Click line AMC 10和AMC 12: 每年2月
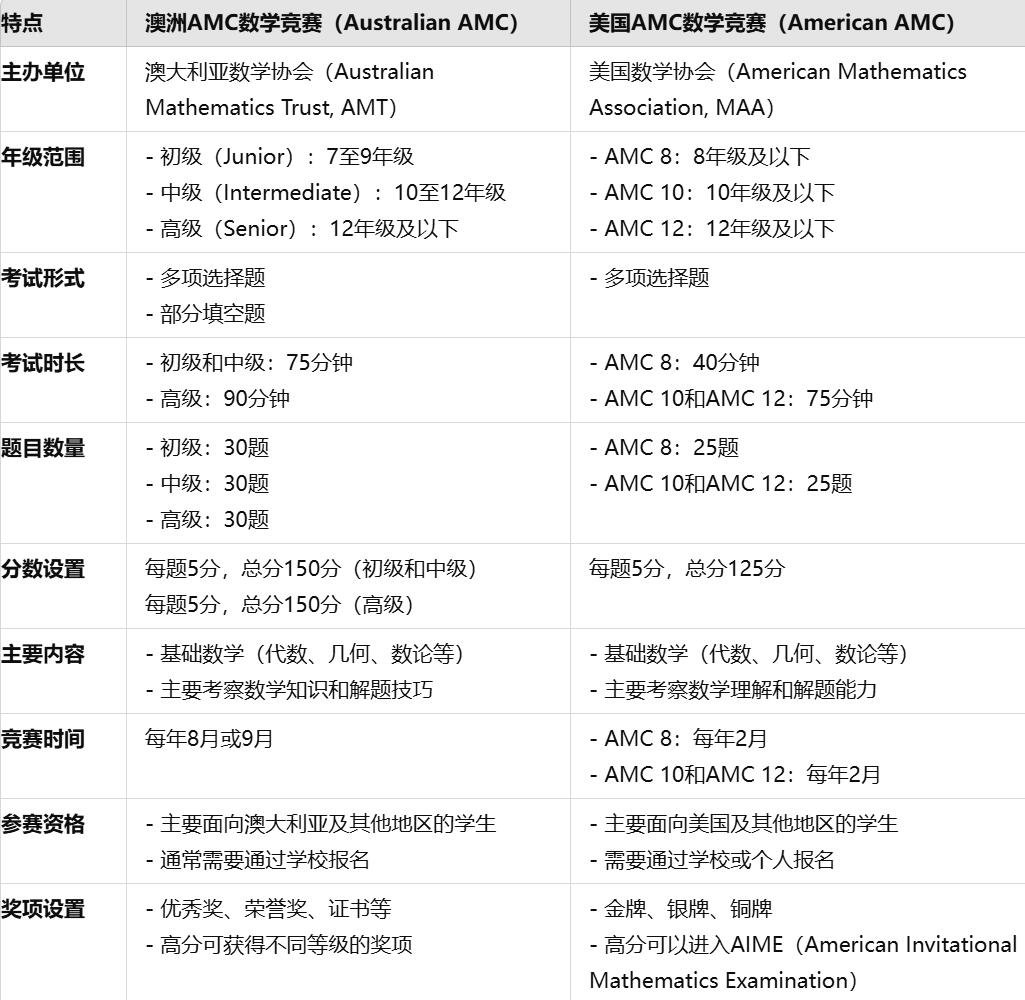Viewport: 1025px width, 1000px height. click(735, 774)
